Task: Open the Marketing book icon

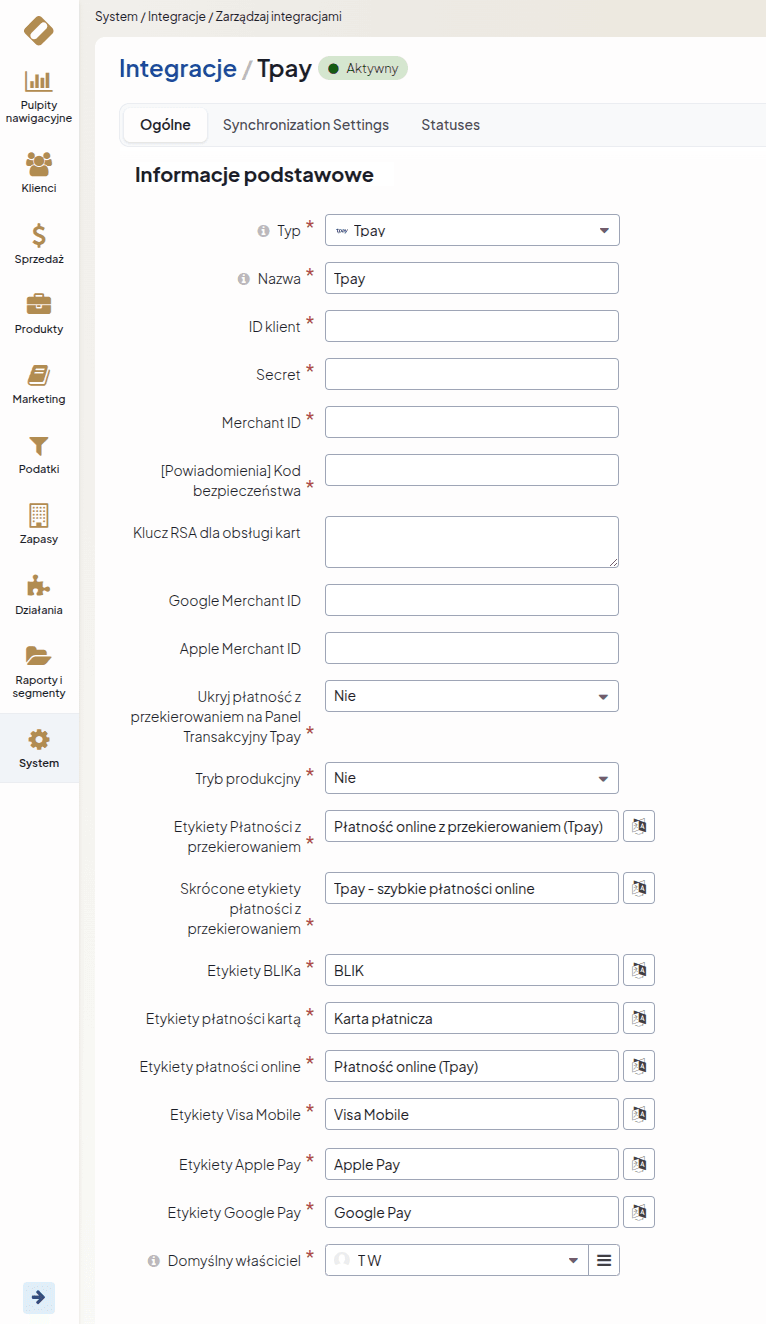Action: click(39, 383)
